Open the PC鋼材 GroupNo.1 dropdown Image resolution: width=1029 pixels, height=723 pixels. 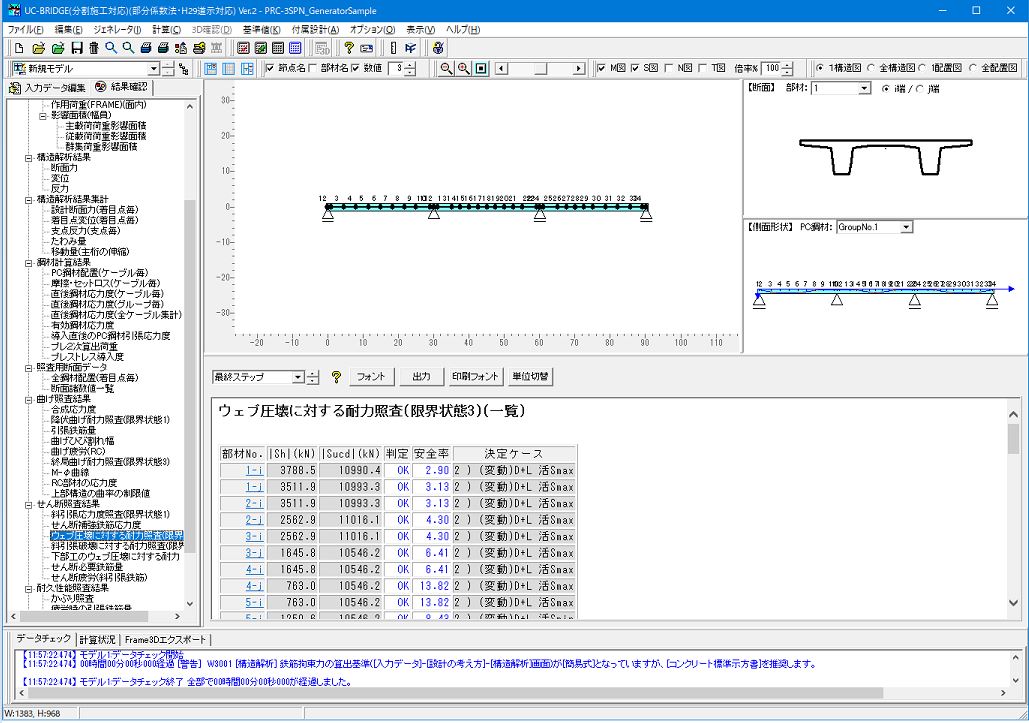(x=906, y=227)
